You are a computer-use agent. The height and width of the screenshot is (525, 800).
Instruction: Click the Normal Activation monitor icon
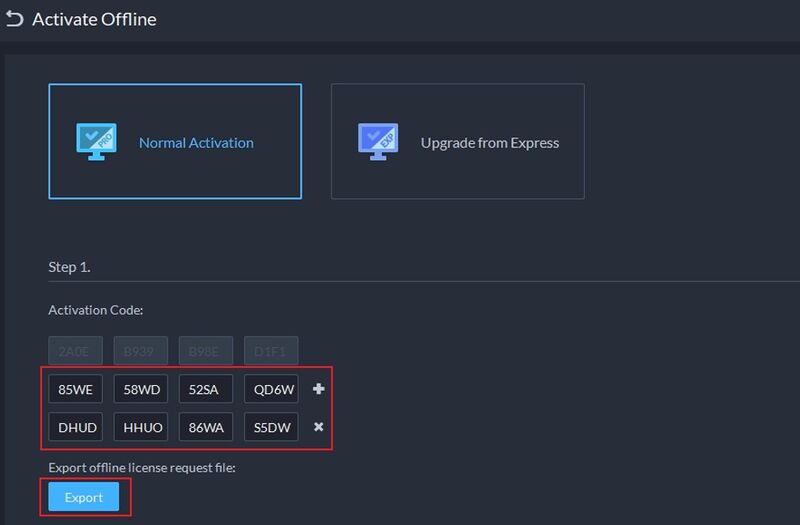click(97, 142)
